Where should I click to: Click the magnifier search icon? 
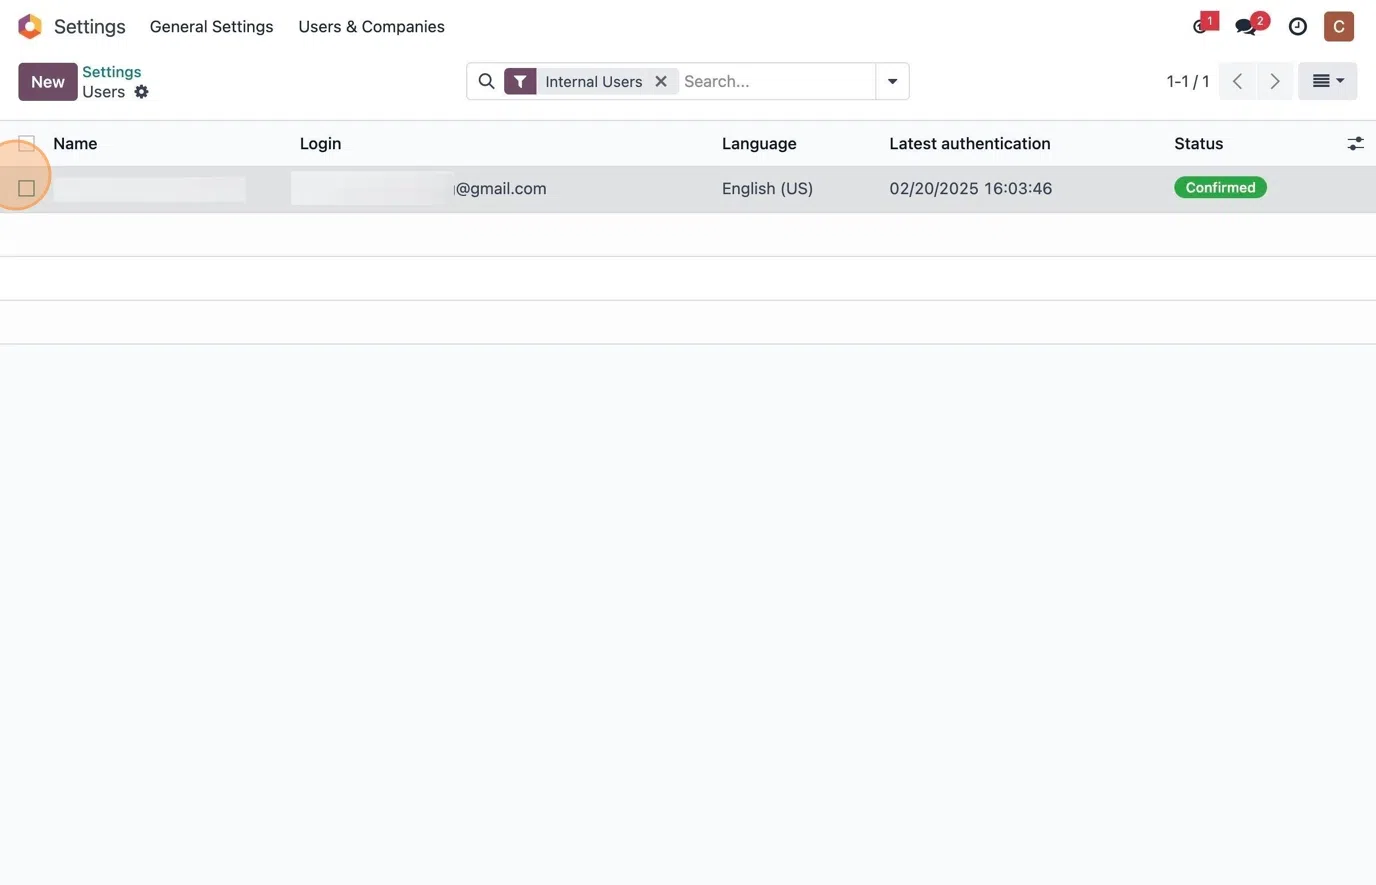[x=486, y=81]
